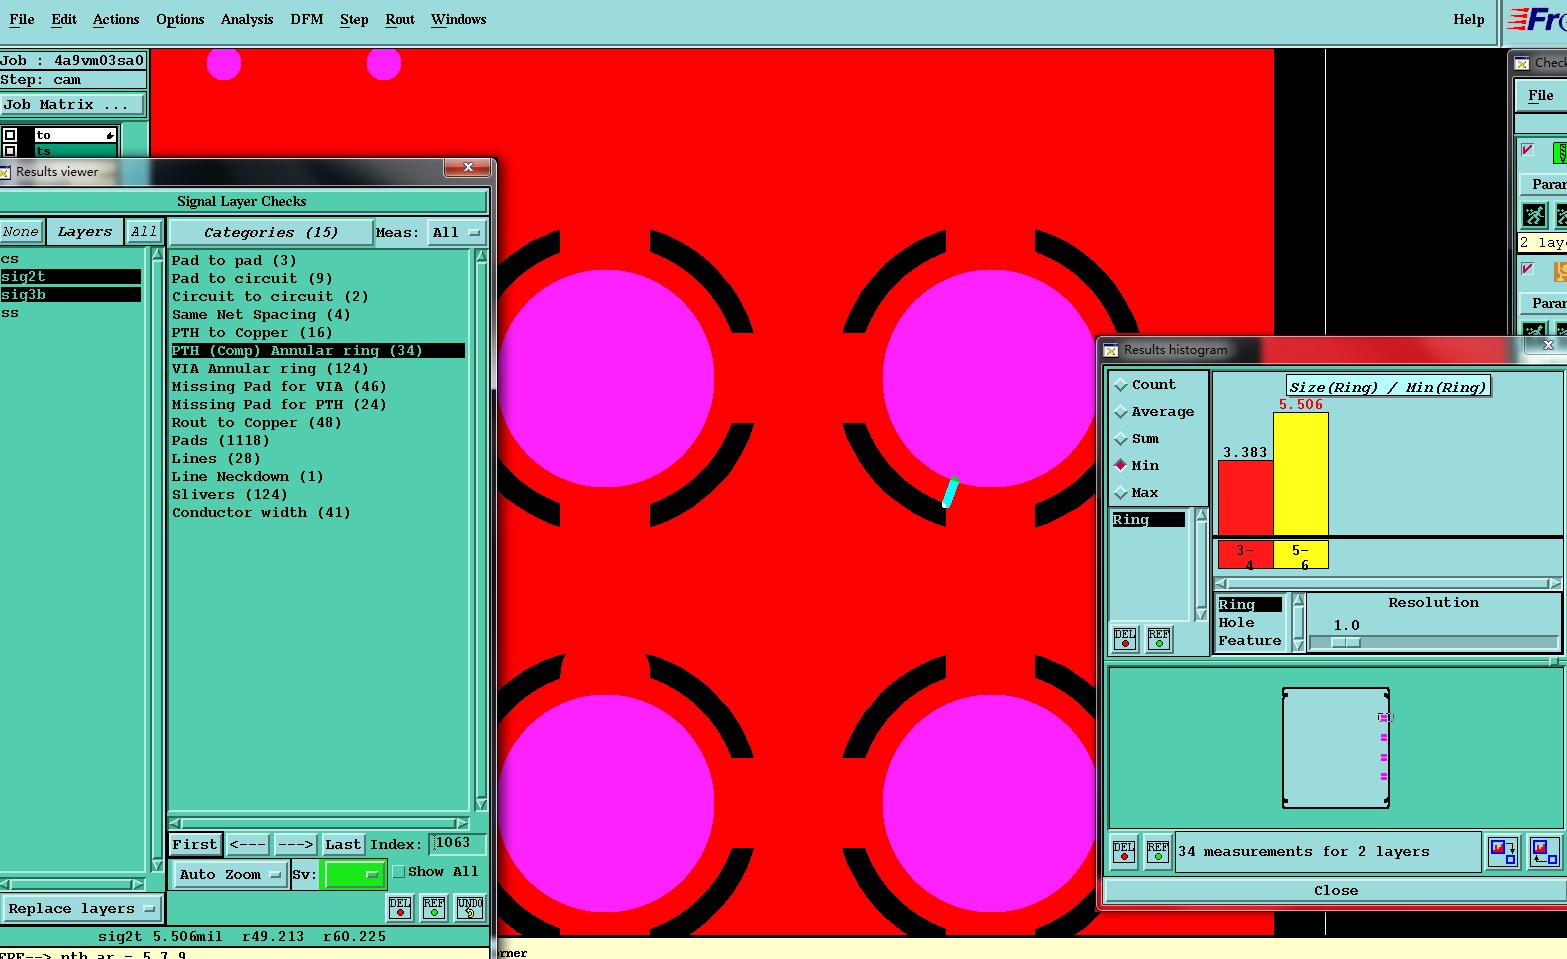Click selection-to-histogram icon with left arrow
The height and width of the screenshot is (959, 1567).
[x=1544, y=852]
